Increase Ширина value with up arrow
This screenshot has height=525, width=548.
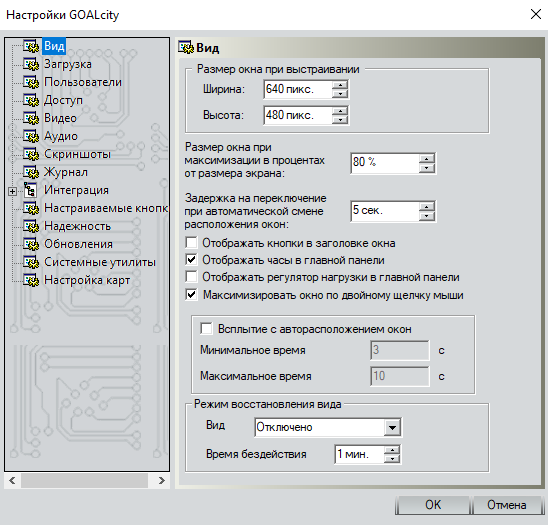tap(340, 85)
